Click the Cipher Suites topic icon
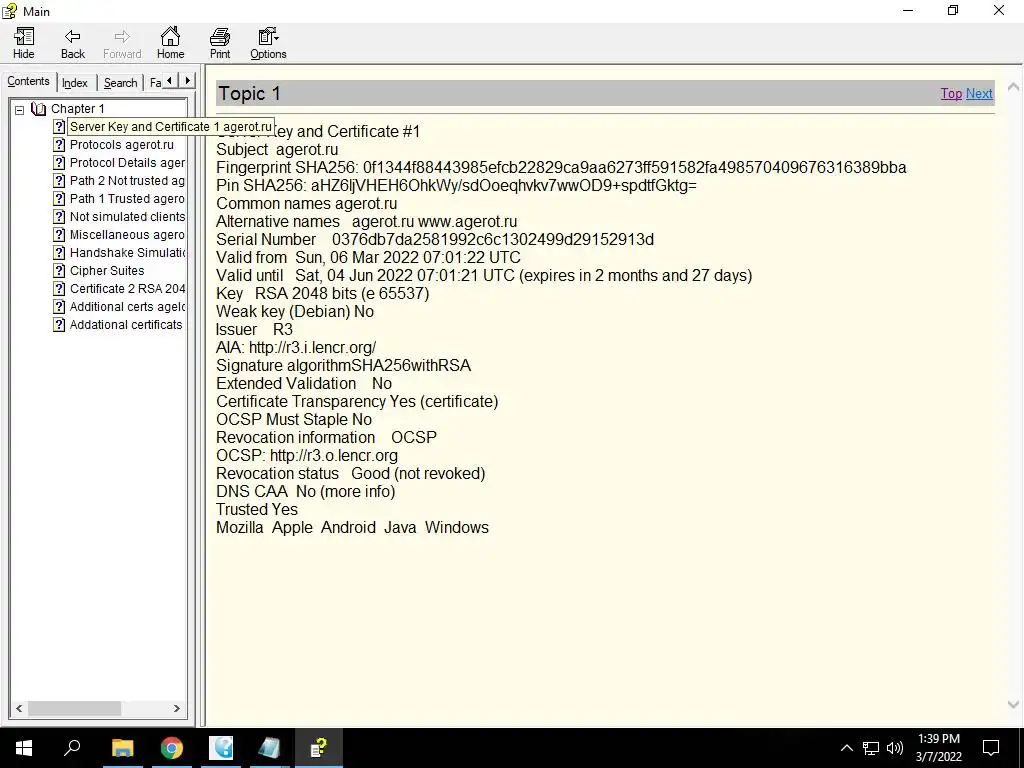 (59, 270)
